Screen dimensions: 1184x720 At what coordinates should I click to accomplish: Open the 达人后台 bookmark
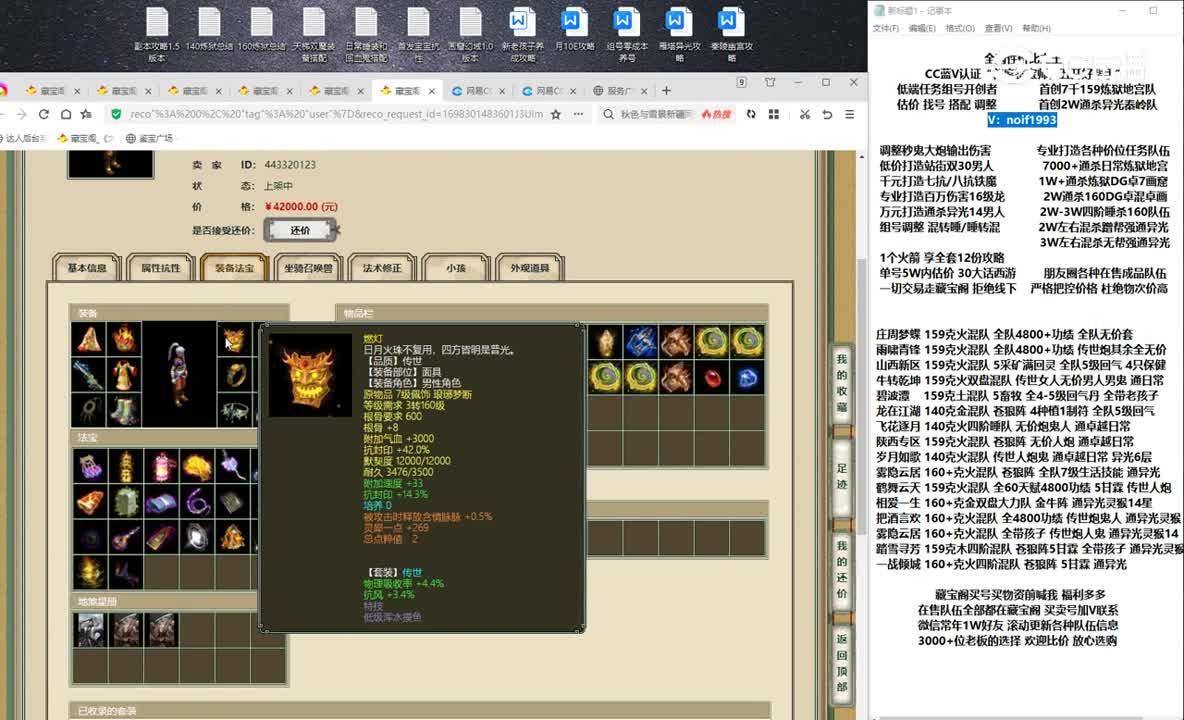25,138
